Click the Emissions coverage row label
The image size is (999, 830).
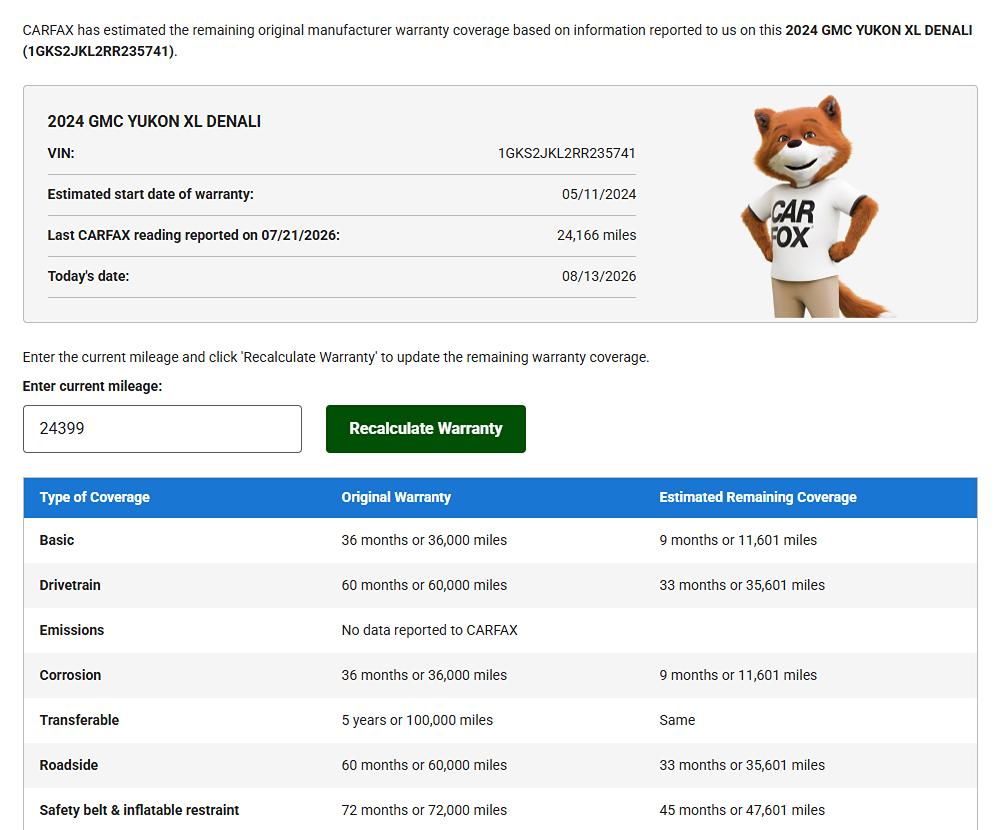[x=71, y=631]
